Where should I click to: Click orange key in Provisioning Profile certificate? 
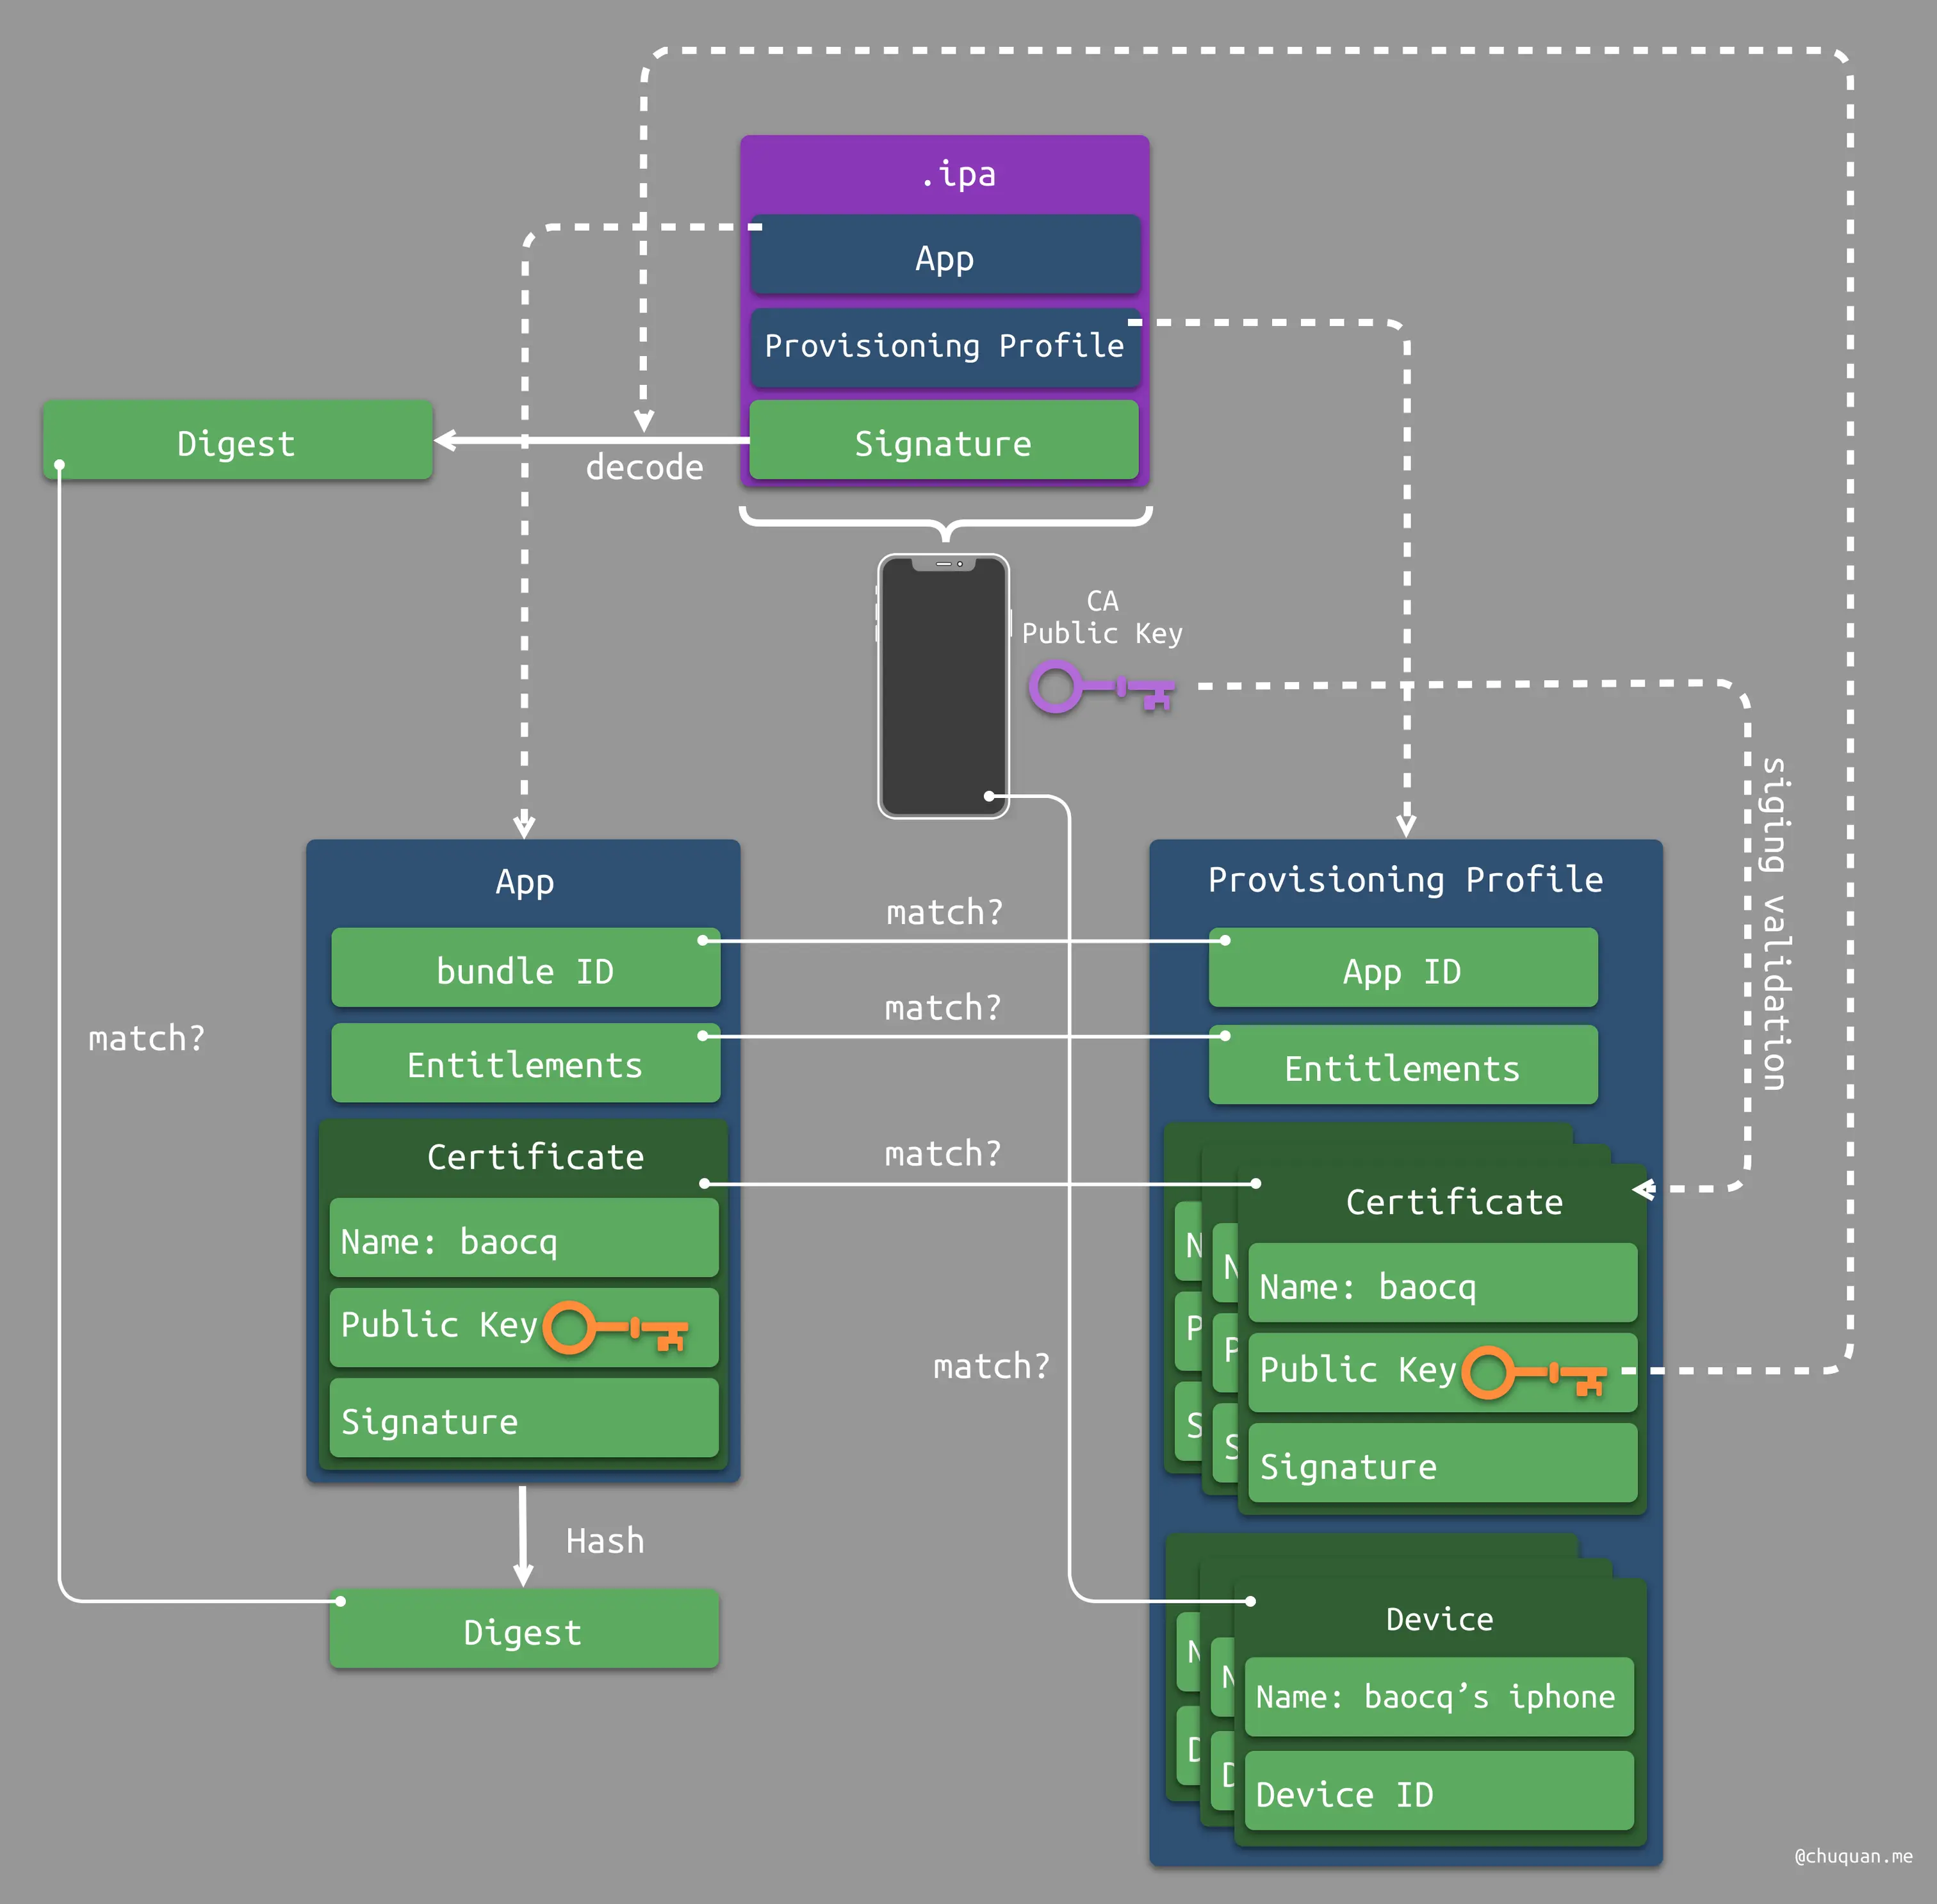point(1533,1373)
